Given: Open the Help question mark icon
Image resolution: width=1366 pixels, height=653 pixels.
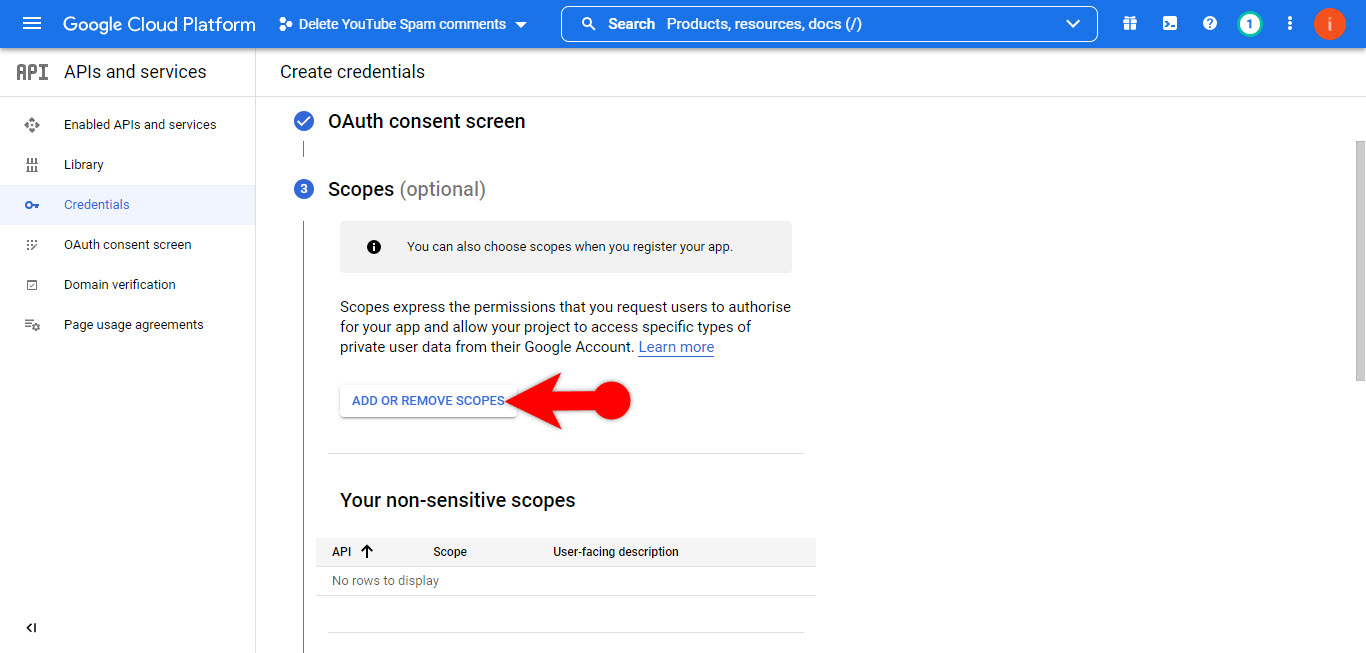Looking at the screenshot, I should tap(1210, 24).
